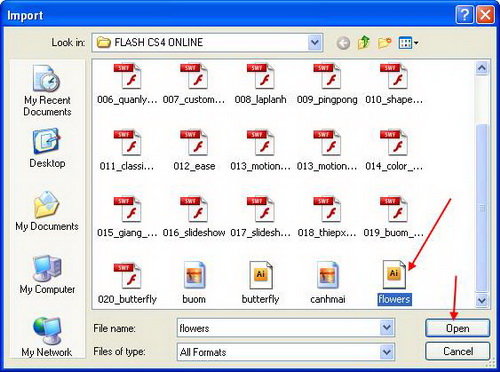Open My Computer location

point(47,275)
